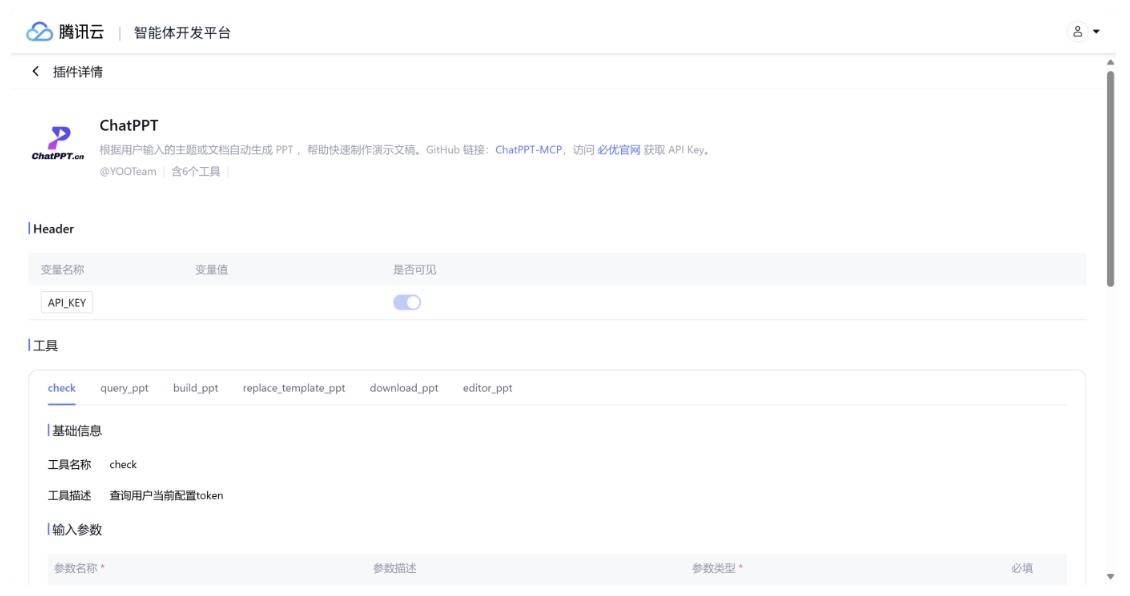This screenshot has height=596, width=1130.
Task: Click the API_KEY variable name field
Action: coord(67,303)
